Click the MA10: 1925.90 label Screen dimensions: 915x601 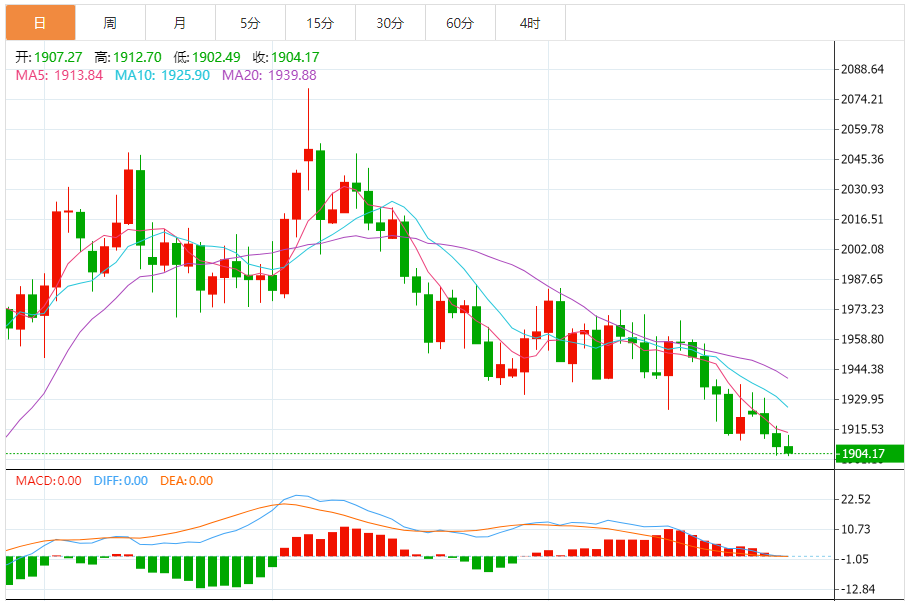pyautogui.click(x=162, y=75)
